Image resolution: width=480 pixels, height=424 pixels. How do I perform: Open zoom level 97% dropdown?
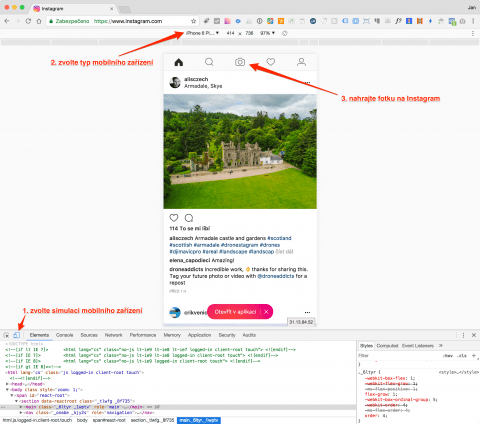(267, 33)
